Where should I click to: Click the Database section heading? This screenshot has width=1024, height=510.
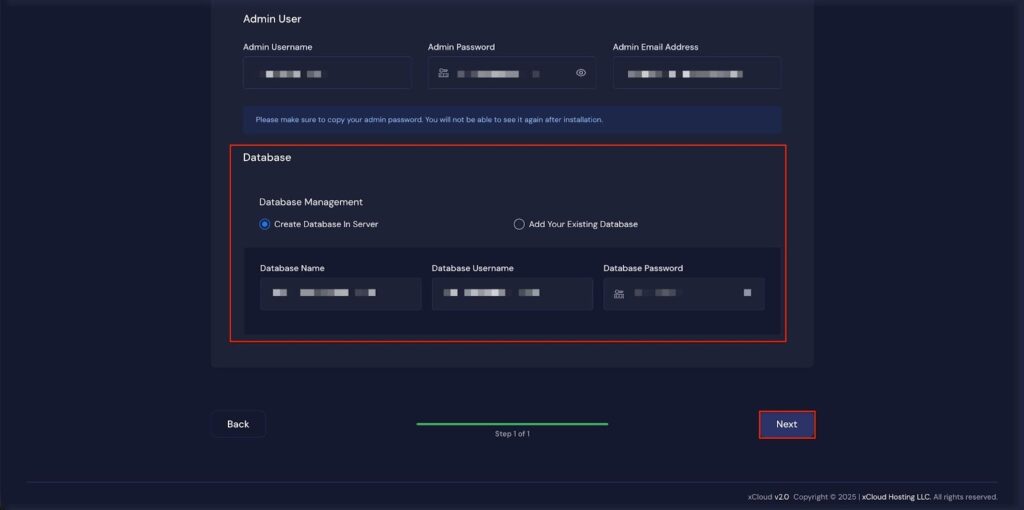267,158
